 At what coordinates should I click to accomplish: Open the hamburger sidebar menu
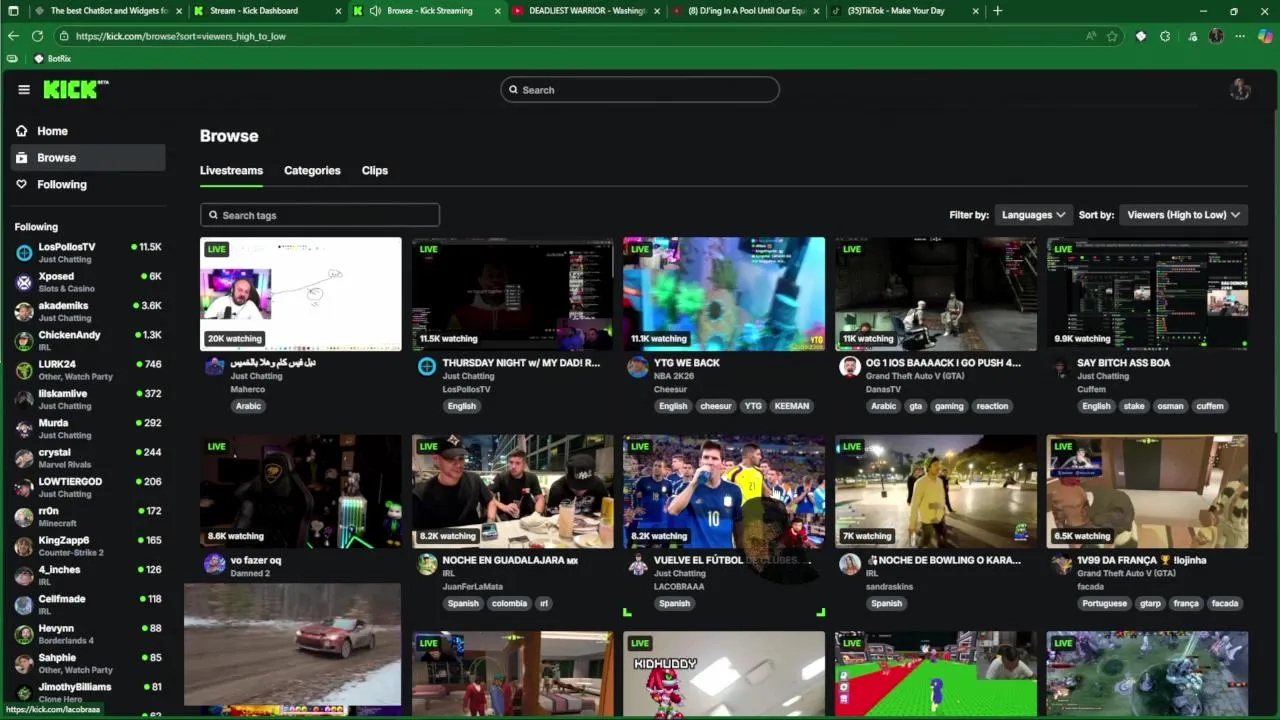24,89
